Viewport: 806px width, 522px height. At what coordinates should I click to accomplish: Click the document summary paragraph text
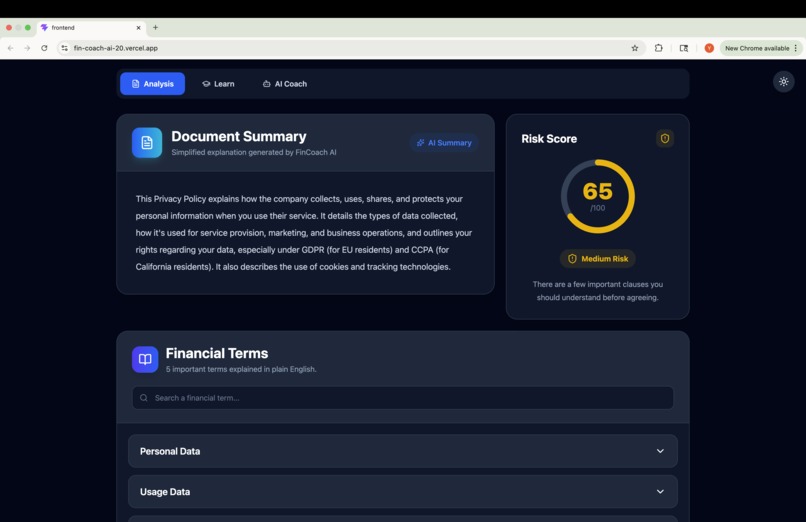304,233
